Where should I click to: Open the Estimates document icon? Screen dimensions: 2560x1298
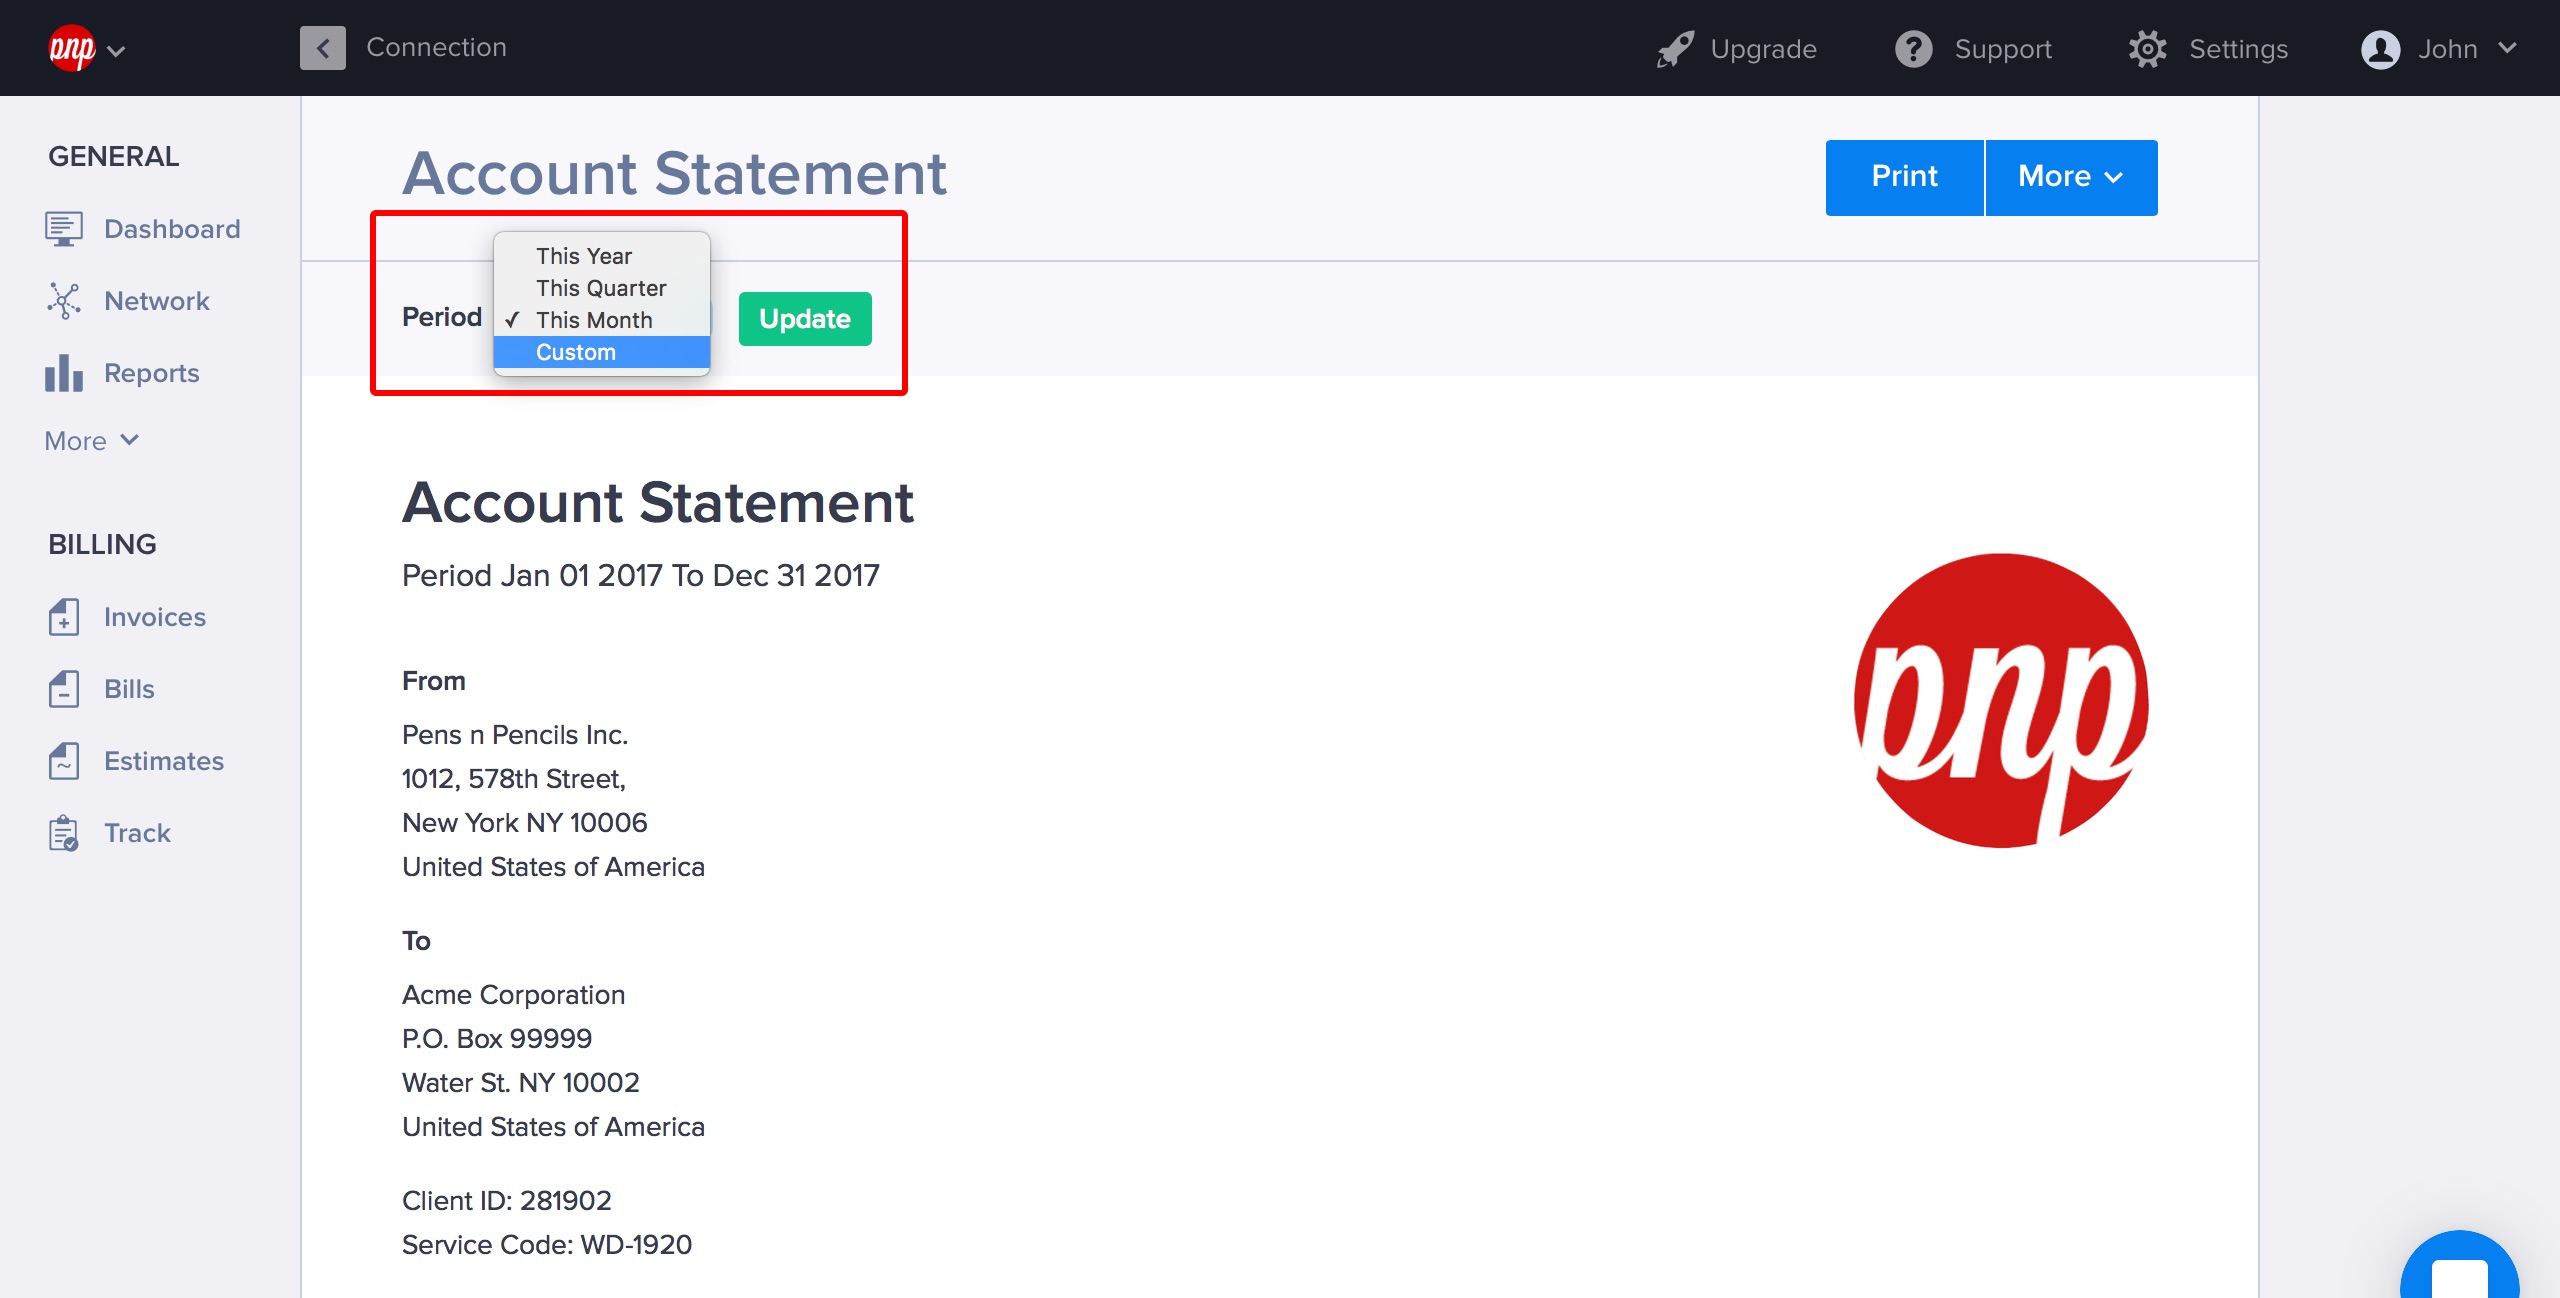click(x=64, y=761)
